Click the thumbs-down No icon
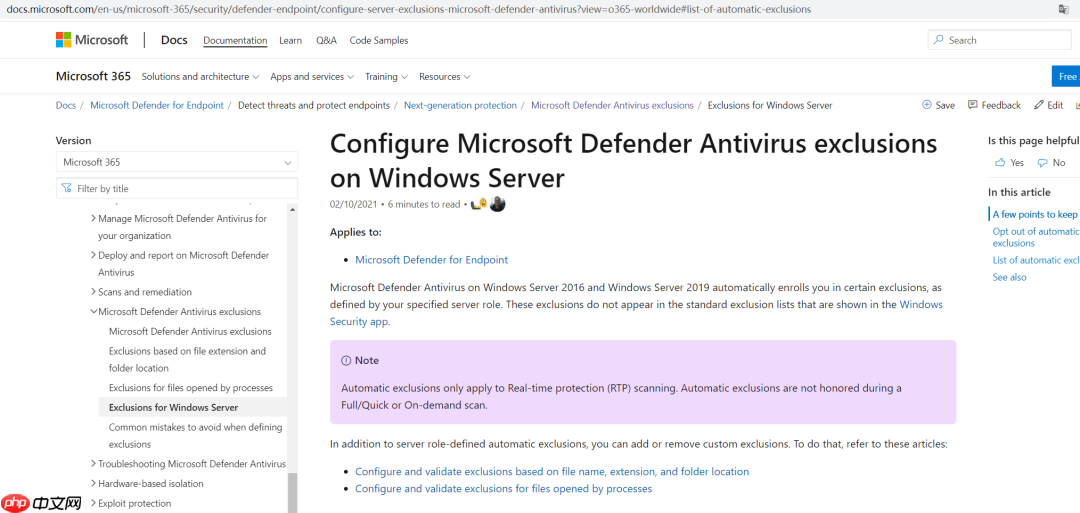Screen dimensions: 1080x513 click(x=1042, y=163)
